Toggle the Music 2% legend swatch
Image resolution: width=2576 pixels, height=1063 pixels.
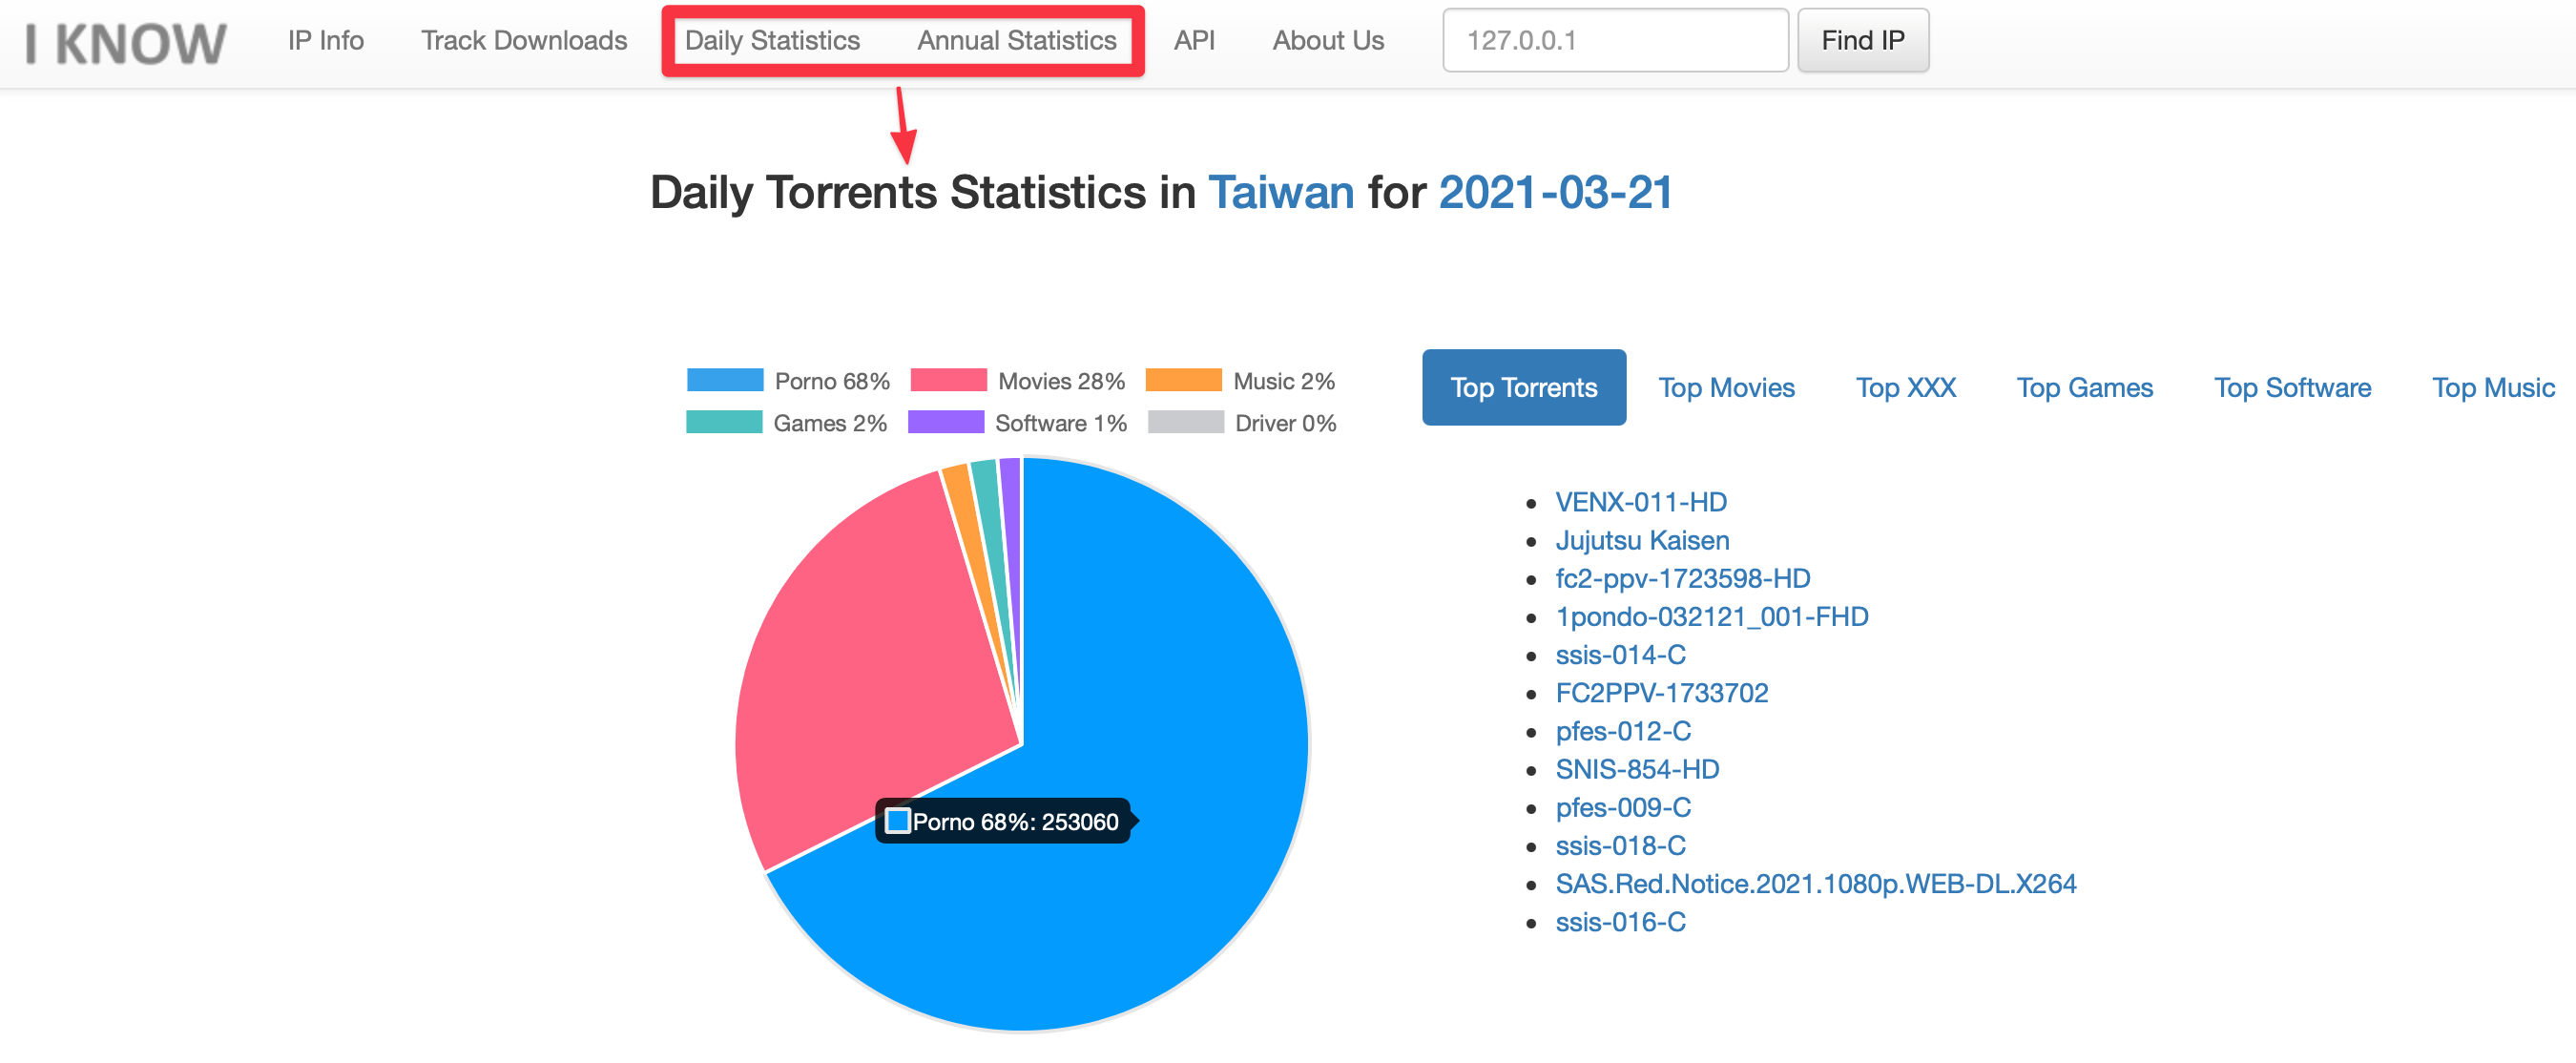coord(1183,380)
